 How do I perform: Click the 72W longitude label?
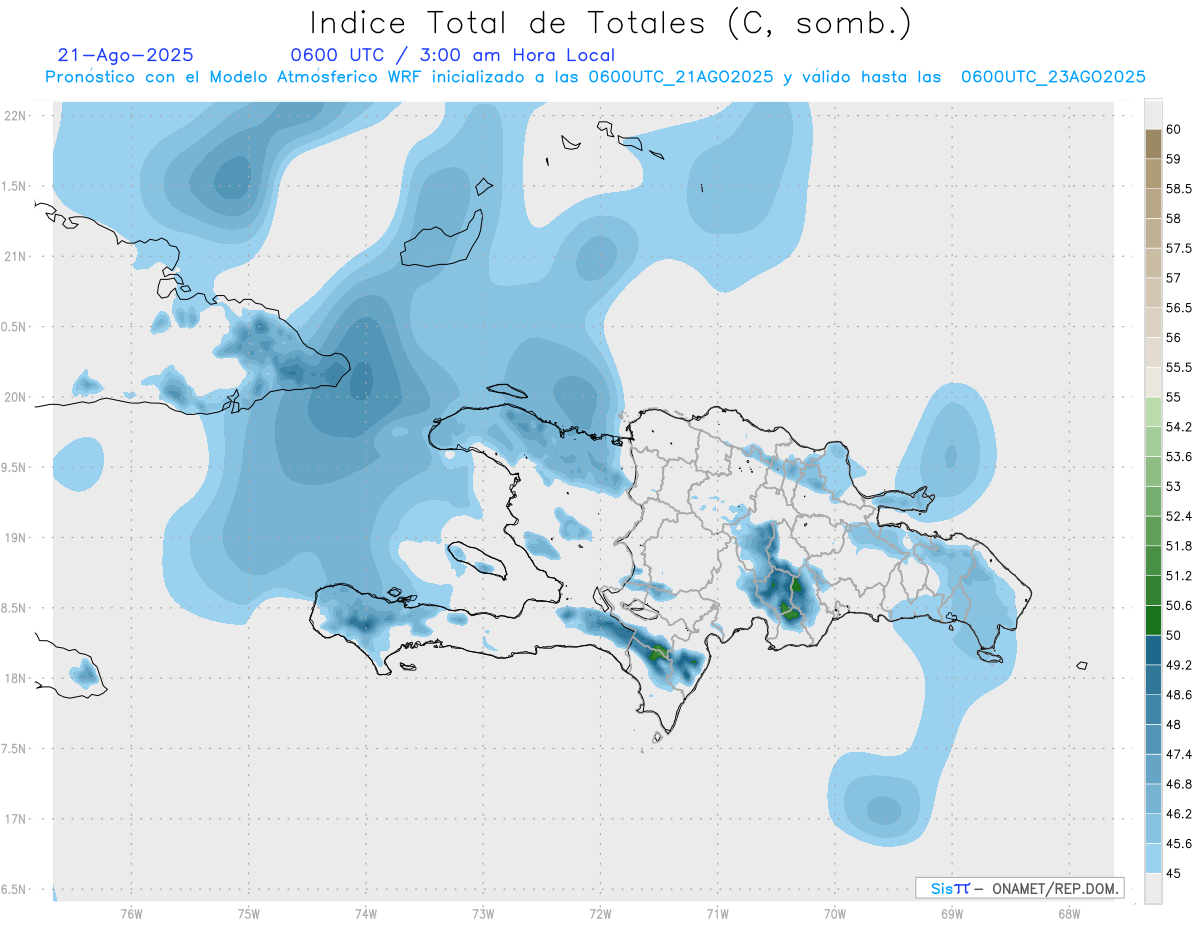tap(600, 913)
